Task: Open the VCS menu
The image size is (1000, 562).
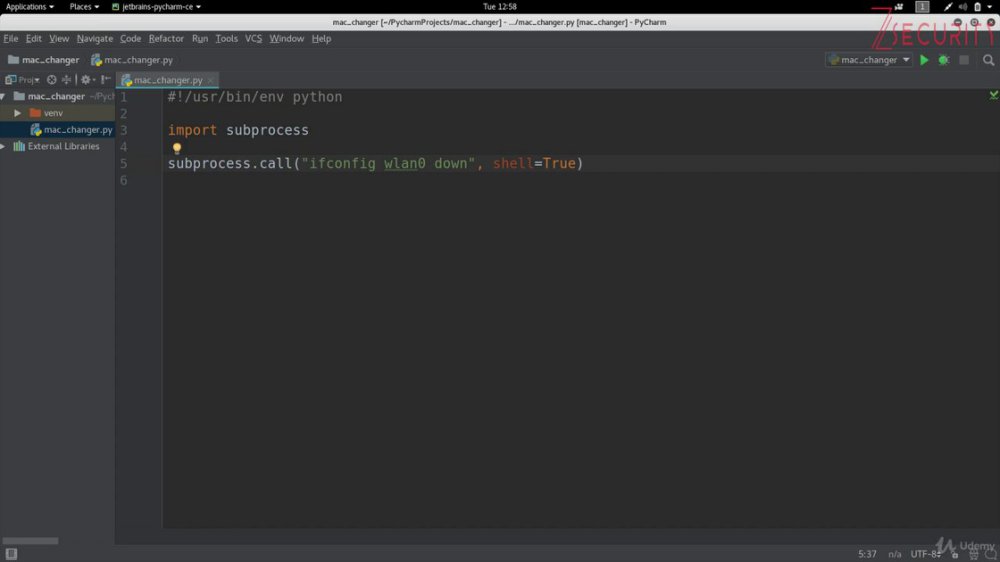Action: [253, 38]
